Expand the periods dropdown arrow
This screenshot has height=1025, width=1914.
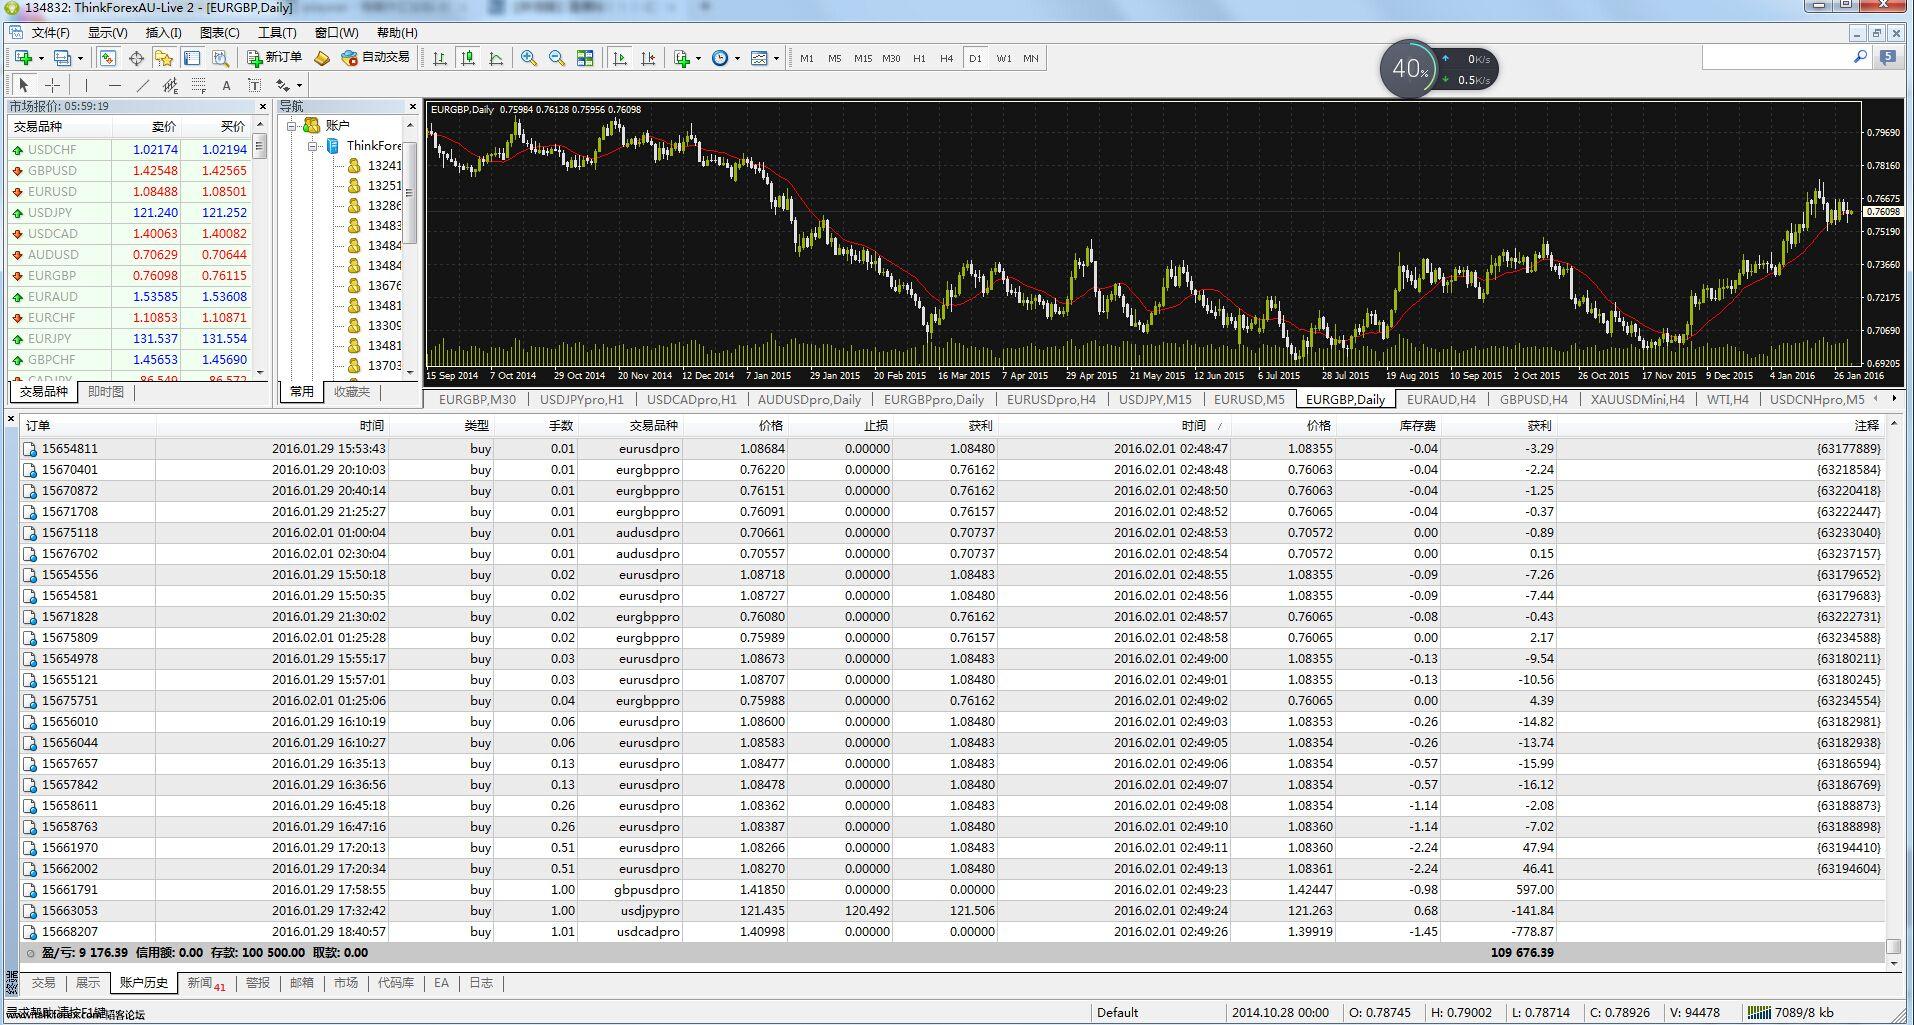click(x=737, y=58)
